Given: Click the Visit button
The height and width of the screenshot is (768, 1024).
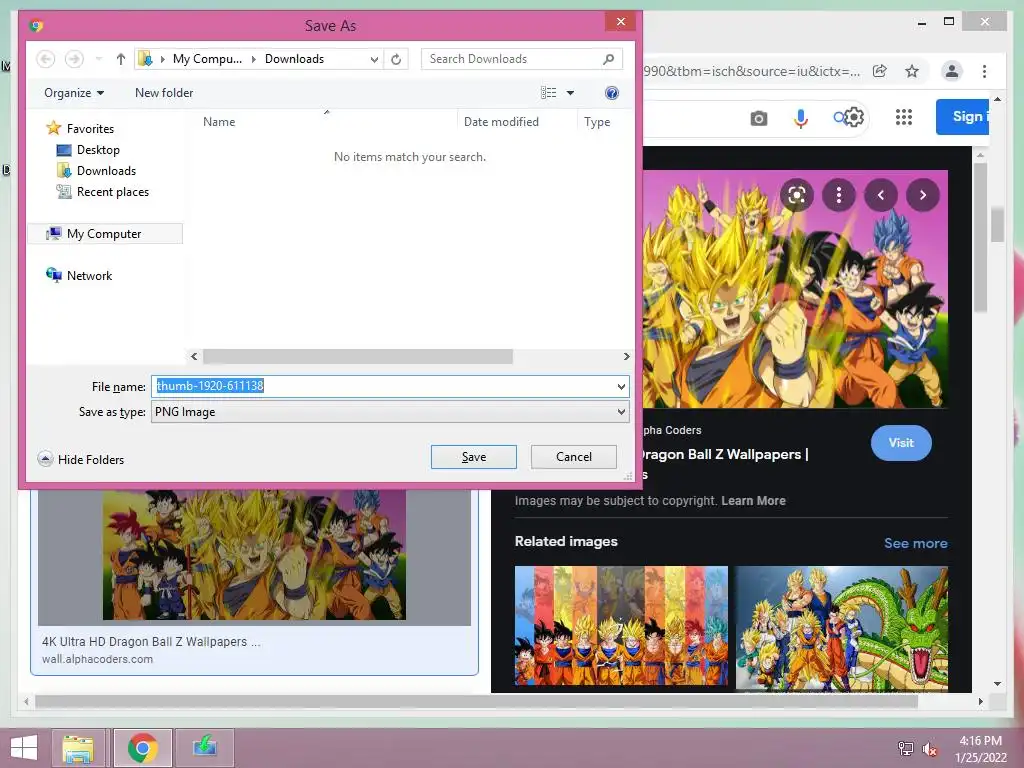Looking at the screenshot, I should tap(901, 443).
